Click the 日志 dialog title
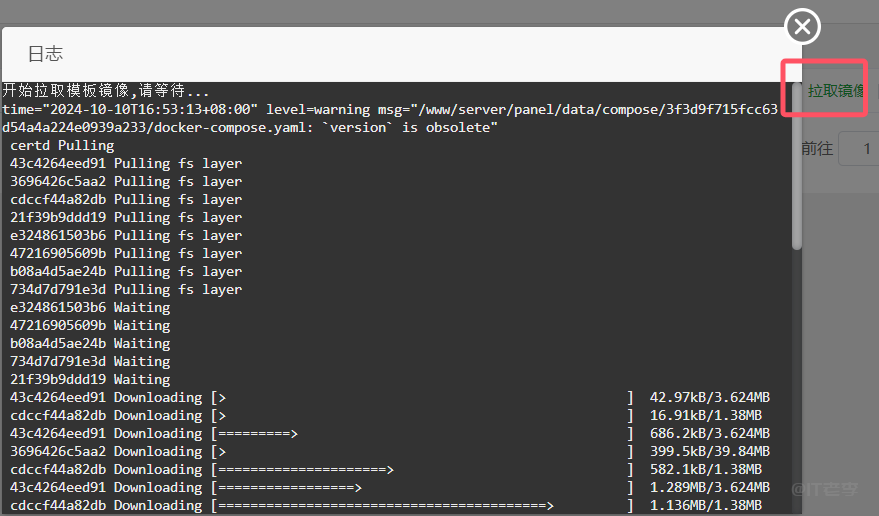 tap(45, 54)
